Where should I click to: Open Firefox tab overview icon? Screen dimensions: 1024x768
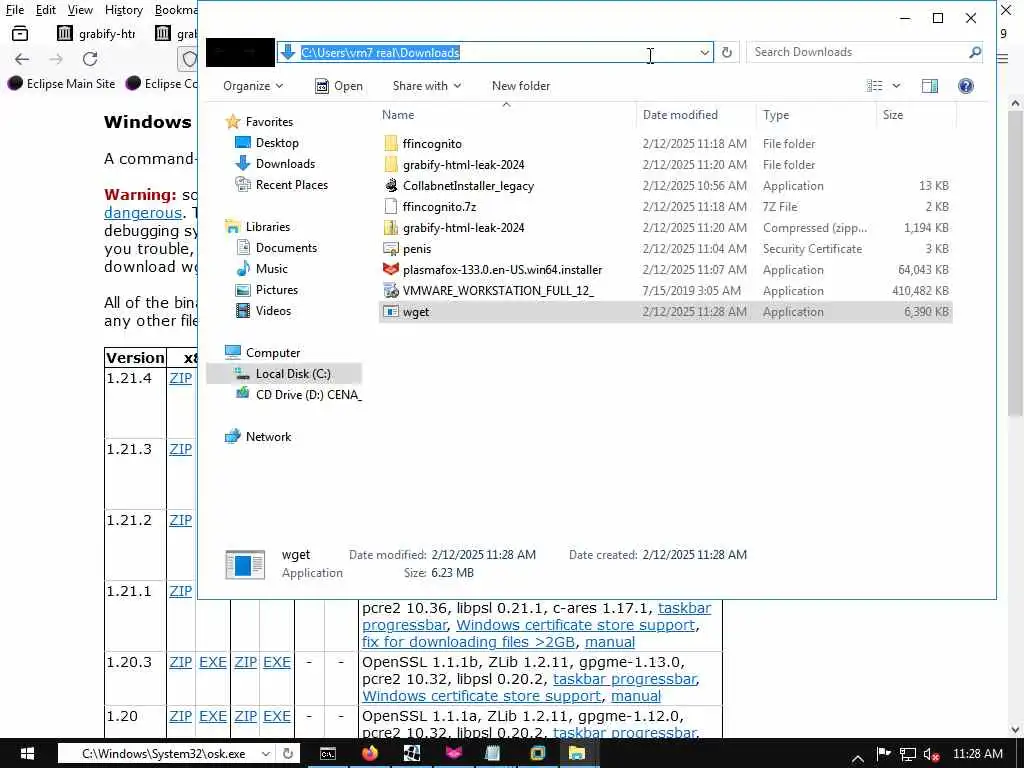pyautogui.click(x=20, y=33)
